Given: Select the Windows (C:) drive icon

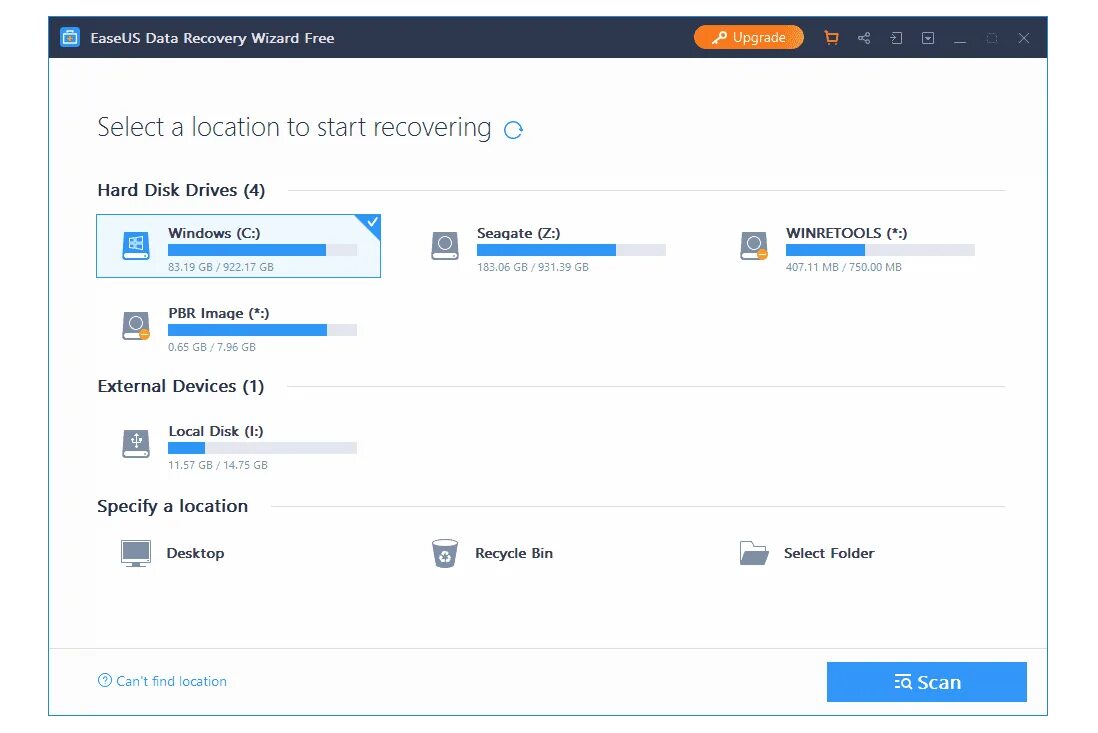Looking at the screenshot, I should point(136,246).
